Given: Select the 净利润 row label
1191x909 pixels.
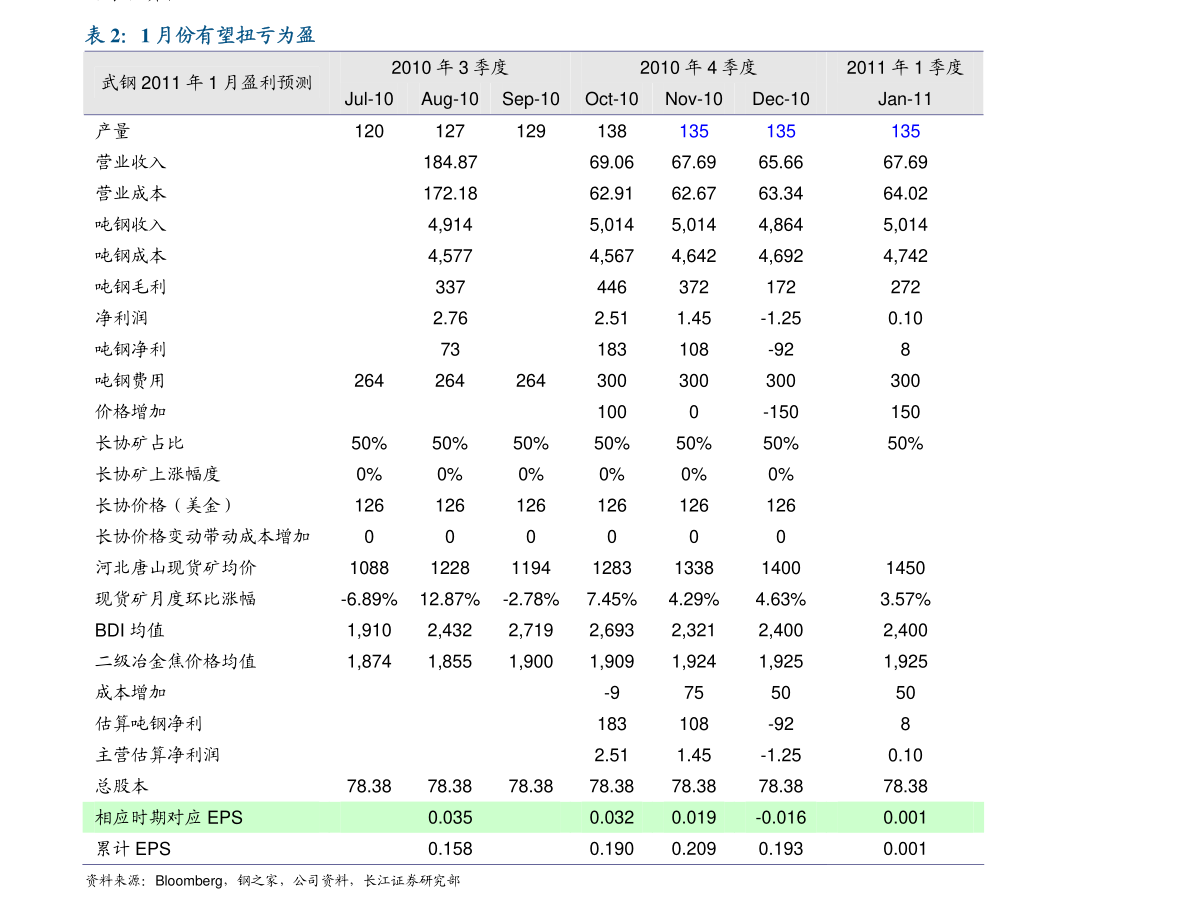Looking at the screenshot, I should [122, 318].
